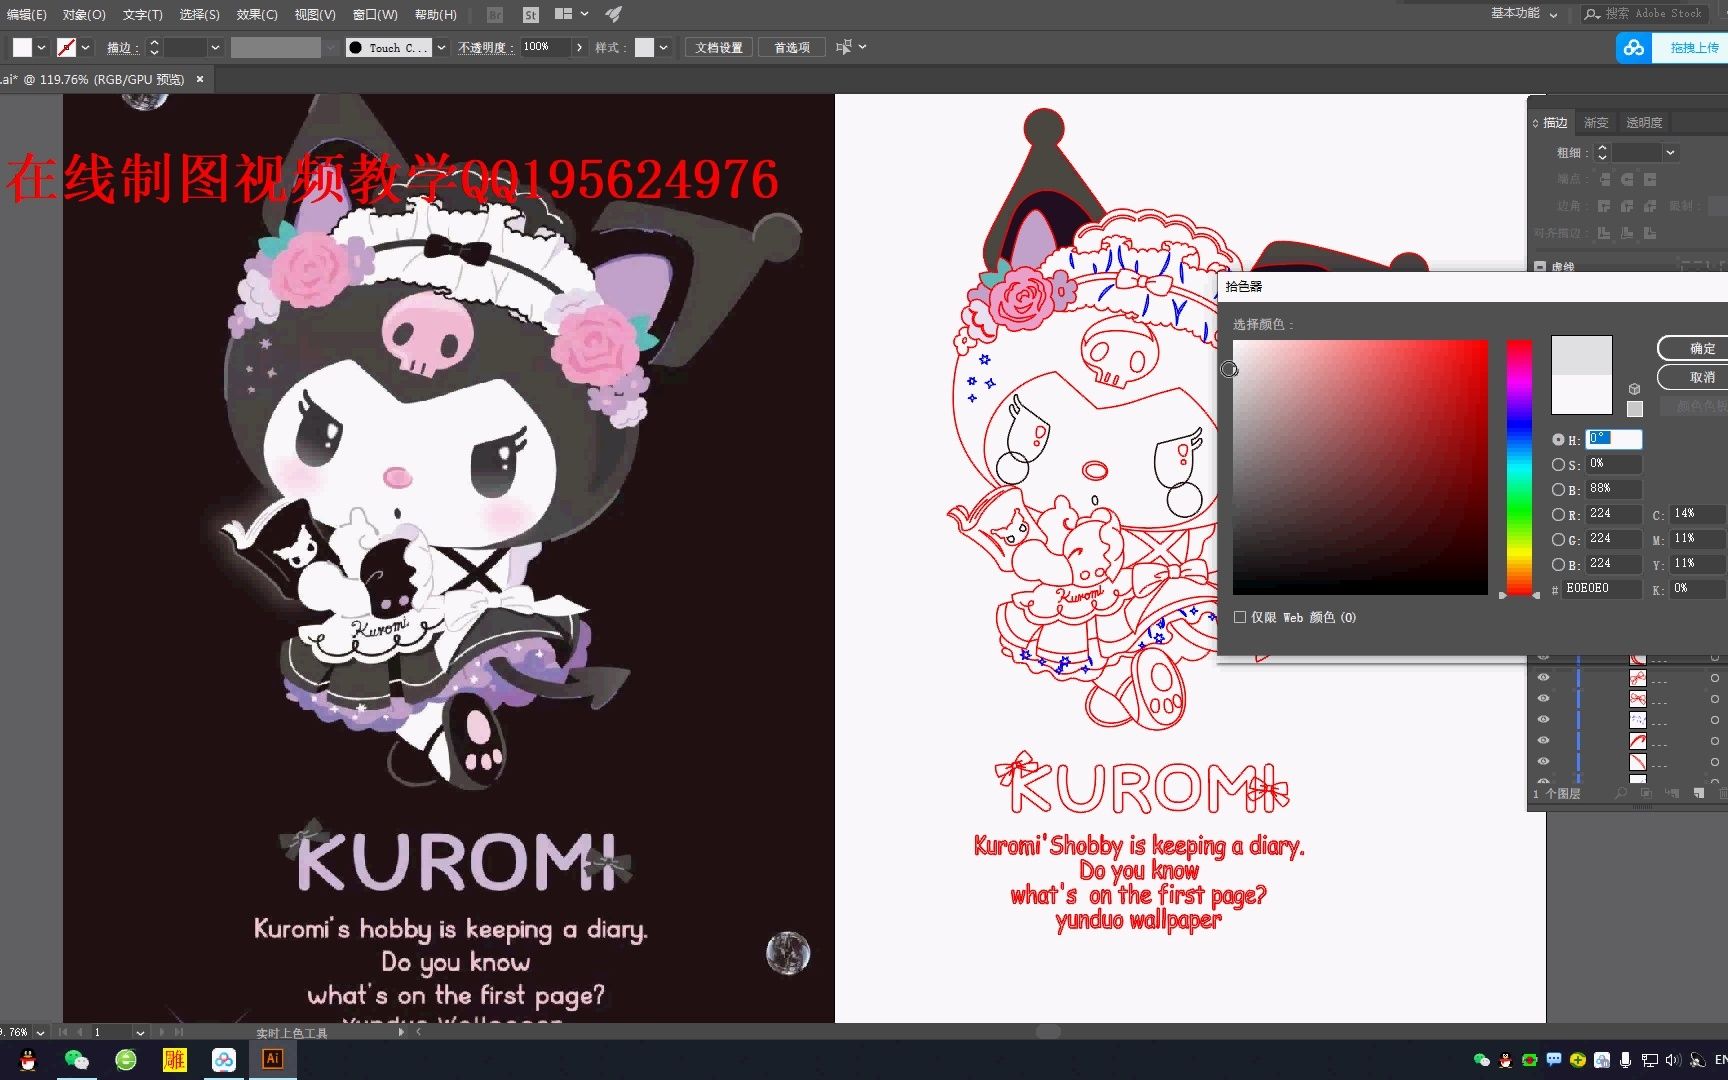The width and height of the screenshot is (1728, 1080).
Task: Click the previous artboard arrow in status bar
Action: pyautogui.click(x=80, y=1032)
